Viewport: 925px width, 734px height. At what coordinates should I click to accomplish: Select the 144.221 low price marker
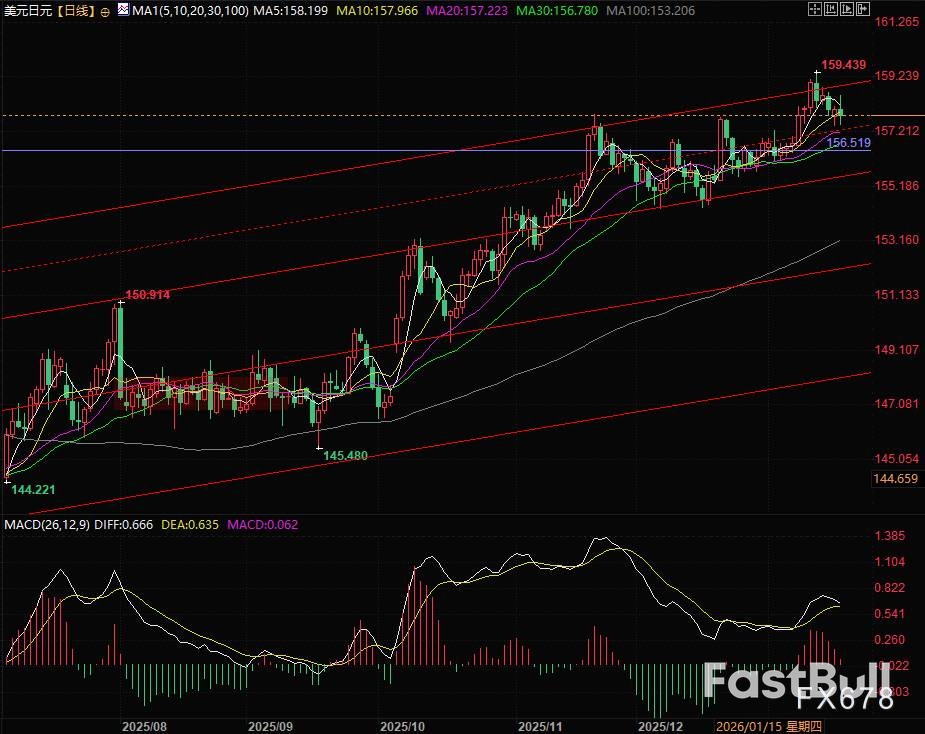pyautogui.click(x=32, y=489)
